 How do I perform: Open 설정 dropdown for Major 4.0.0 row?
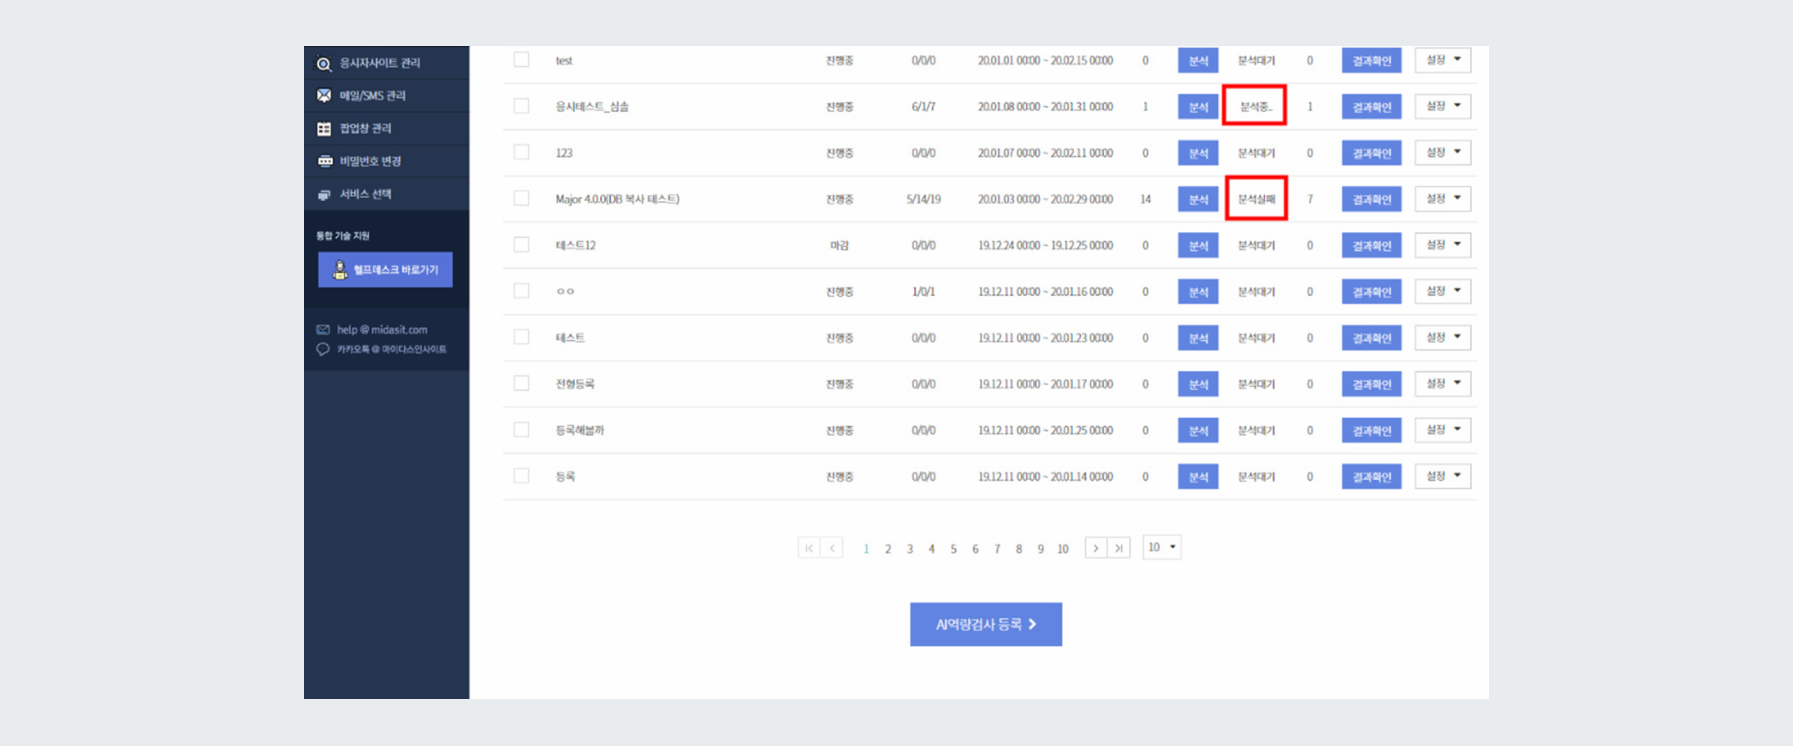click(x=1443, y=198)
